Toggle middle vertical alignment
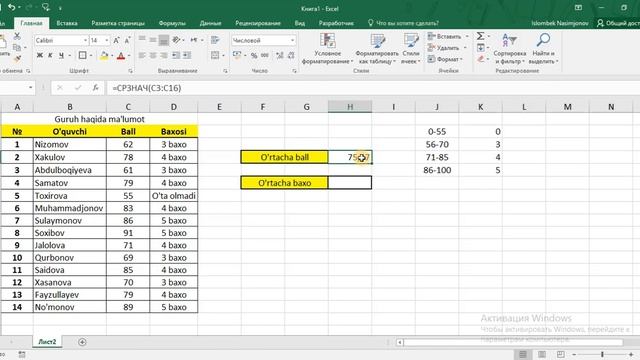Screen dimensions: 640x360 pyautogui.click(x=153, y=40)
